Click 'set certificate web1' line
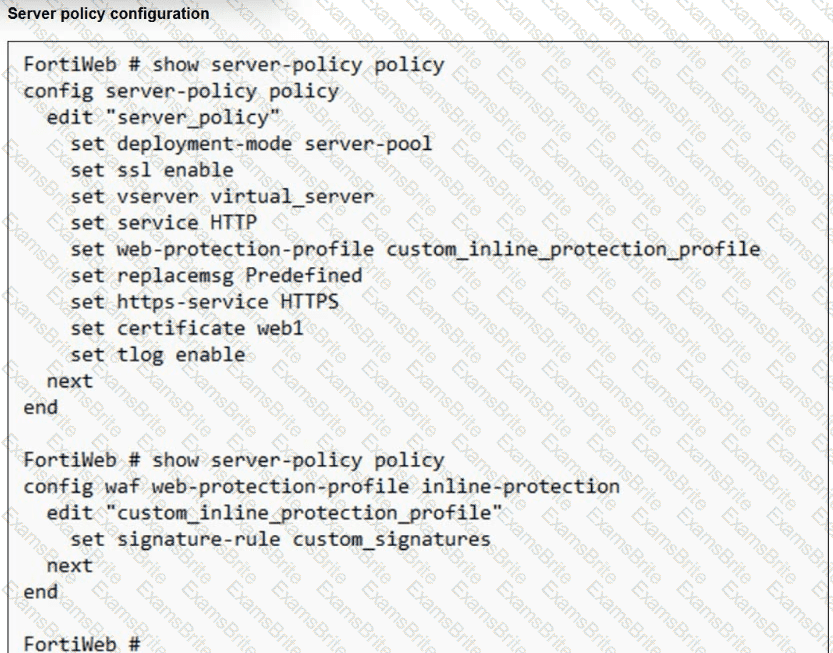Viewport: 833px width, 653px height. pyautogui.click(x=187, y=328)
